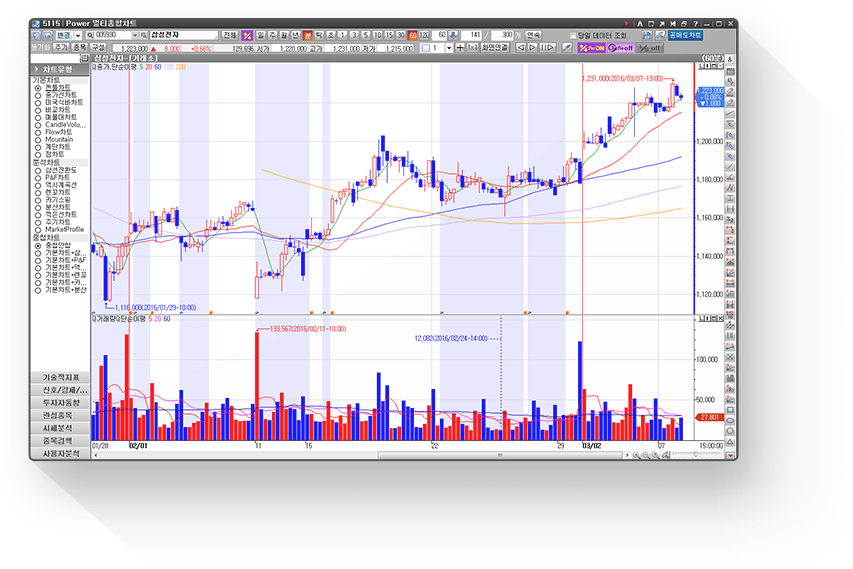Click the purple percent ON toggle
Screen dimensions: 853x569
591,48
